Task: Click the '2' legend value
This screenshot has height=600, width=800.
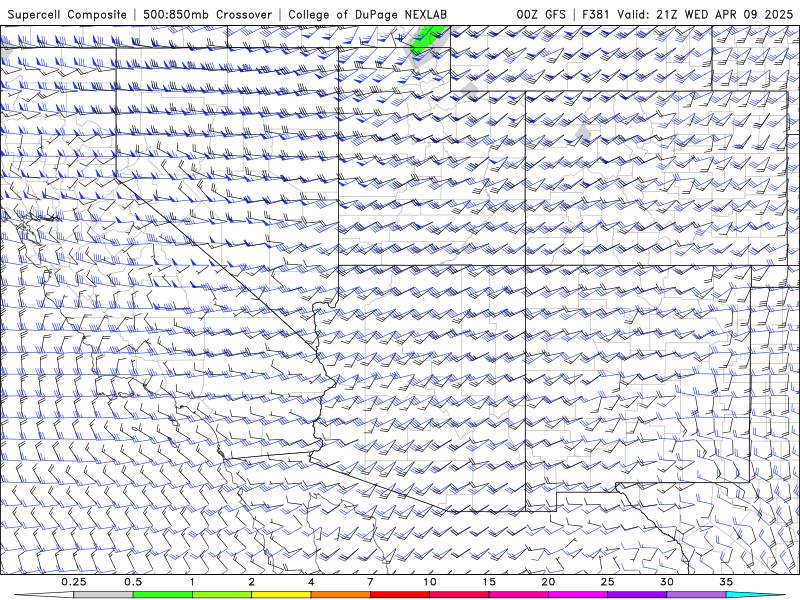Action: [252, 582]
